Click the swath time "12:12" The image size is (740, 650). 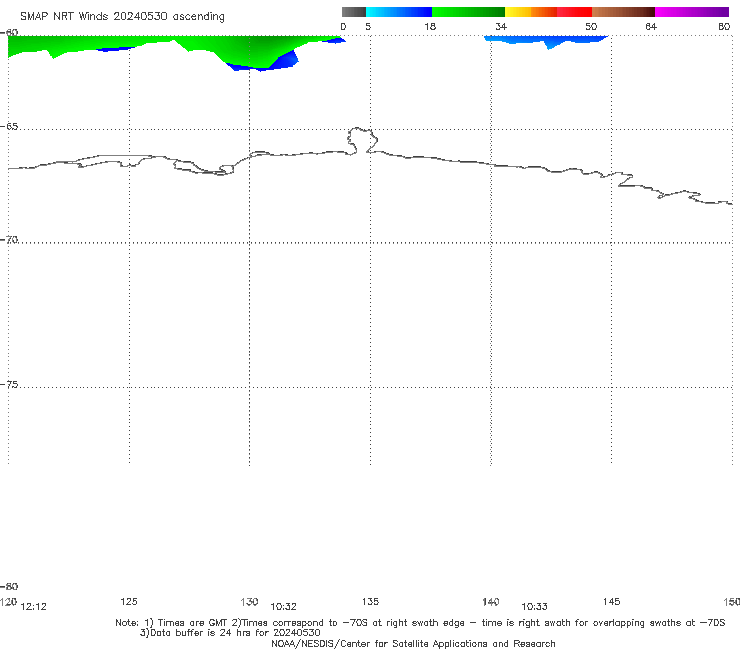[34, 607]
